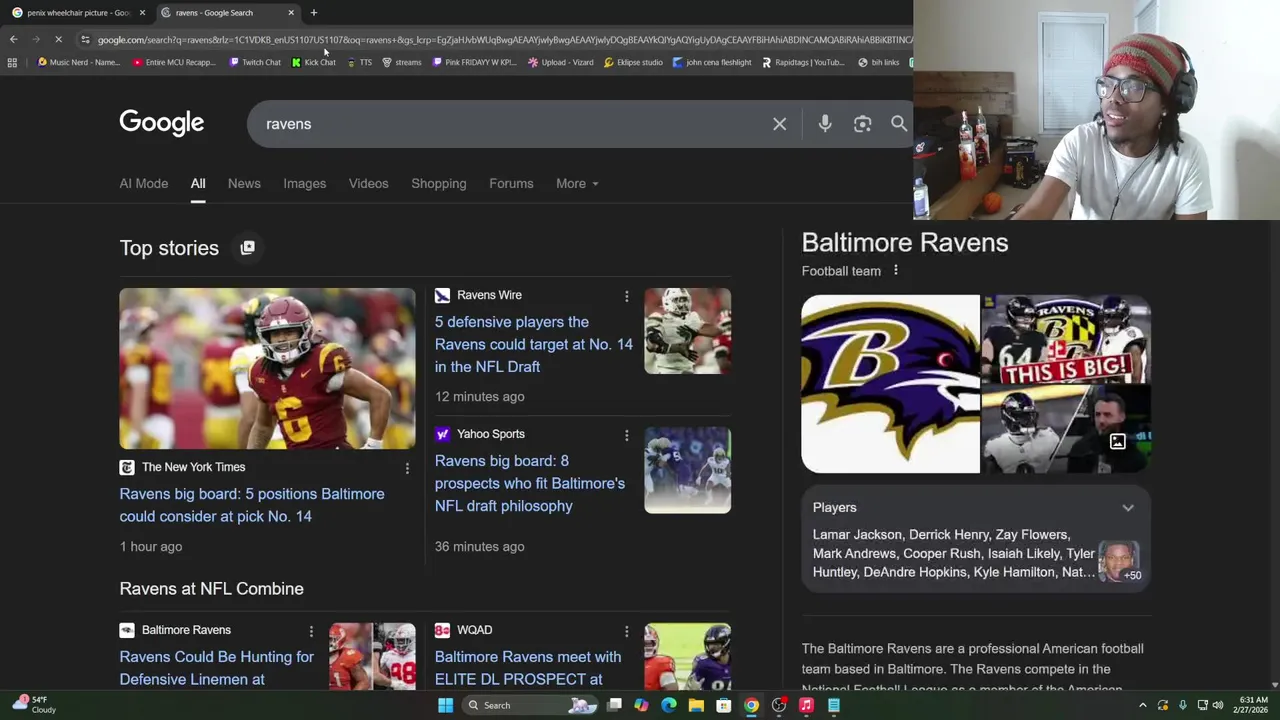Open Ravens Wire story thumbnail image
This screenshot has height=720, width=1280.
tap(687, 331)
